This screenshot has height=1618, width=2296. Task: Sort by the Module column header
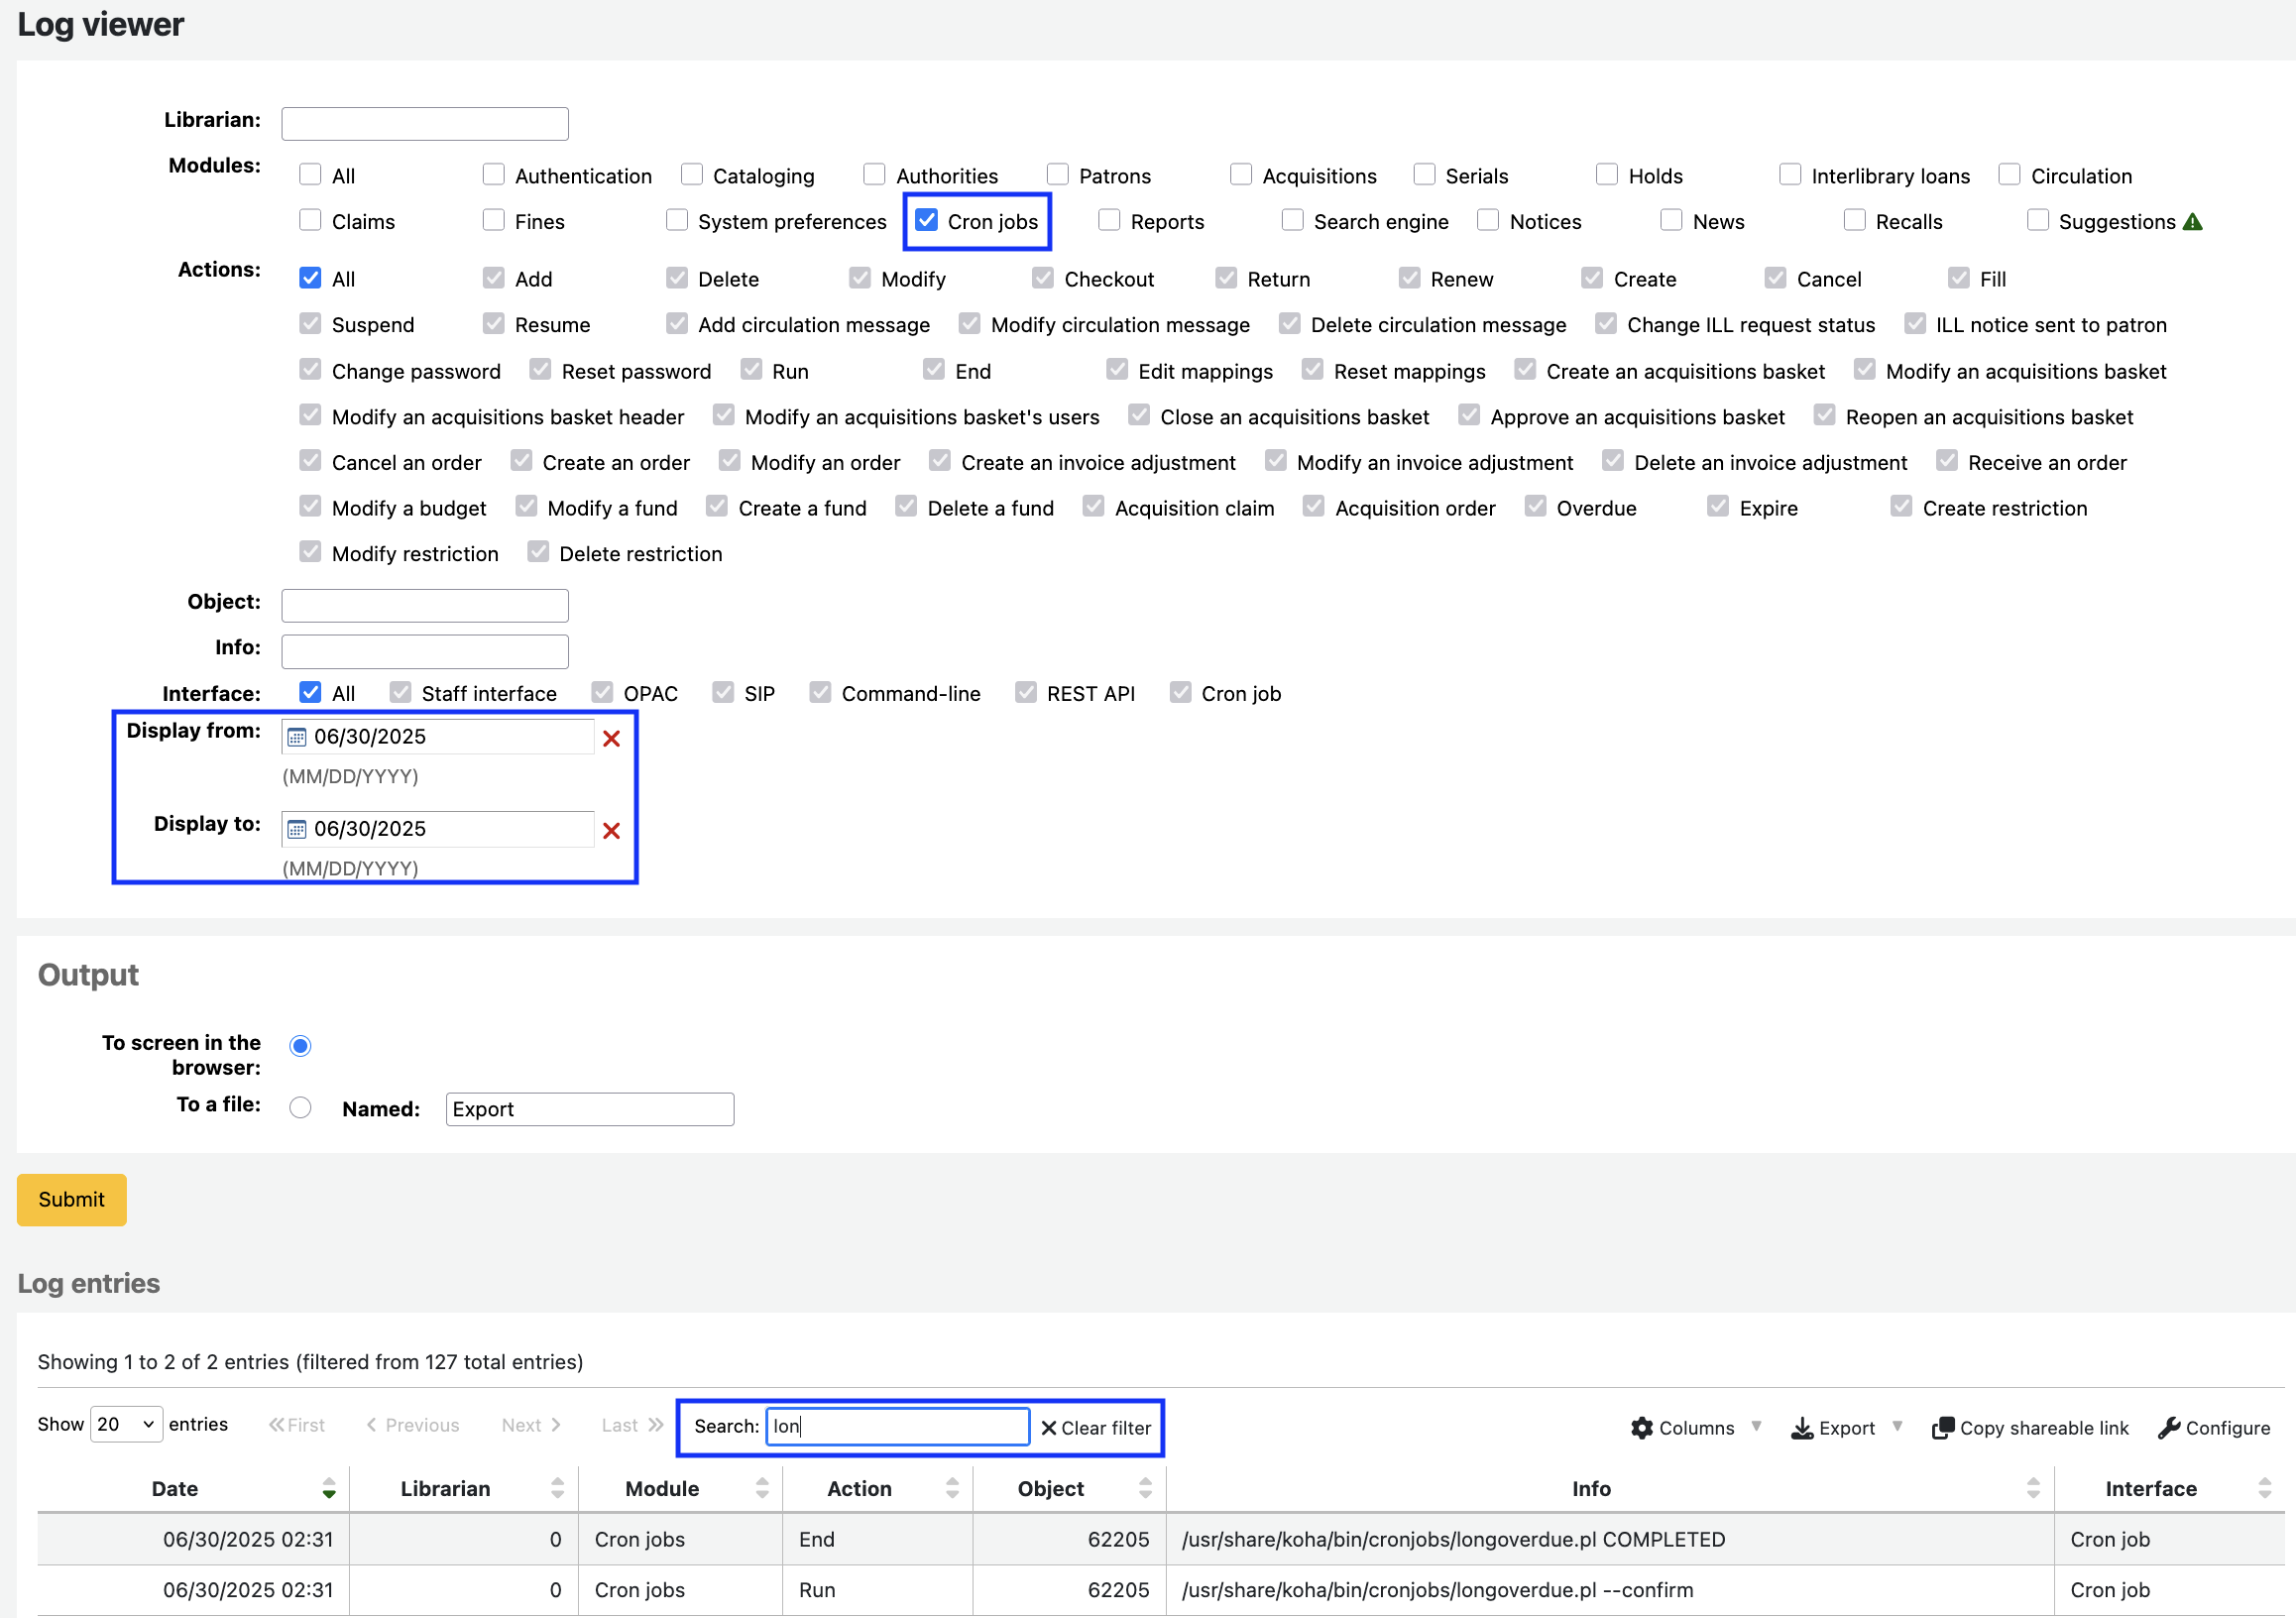coord(662,1488)
